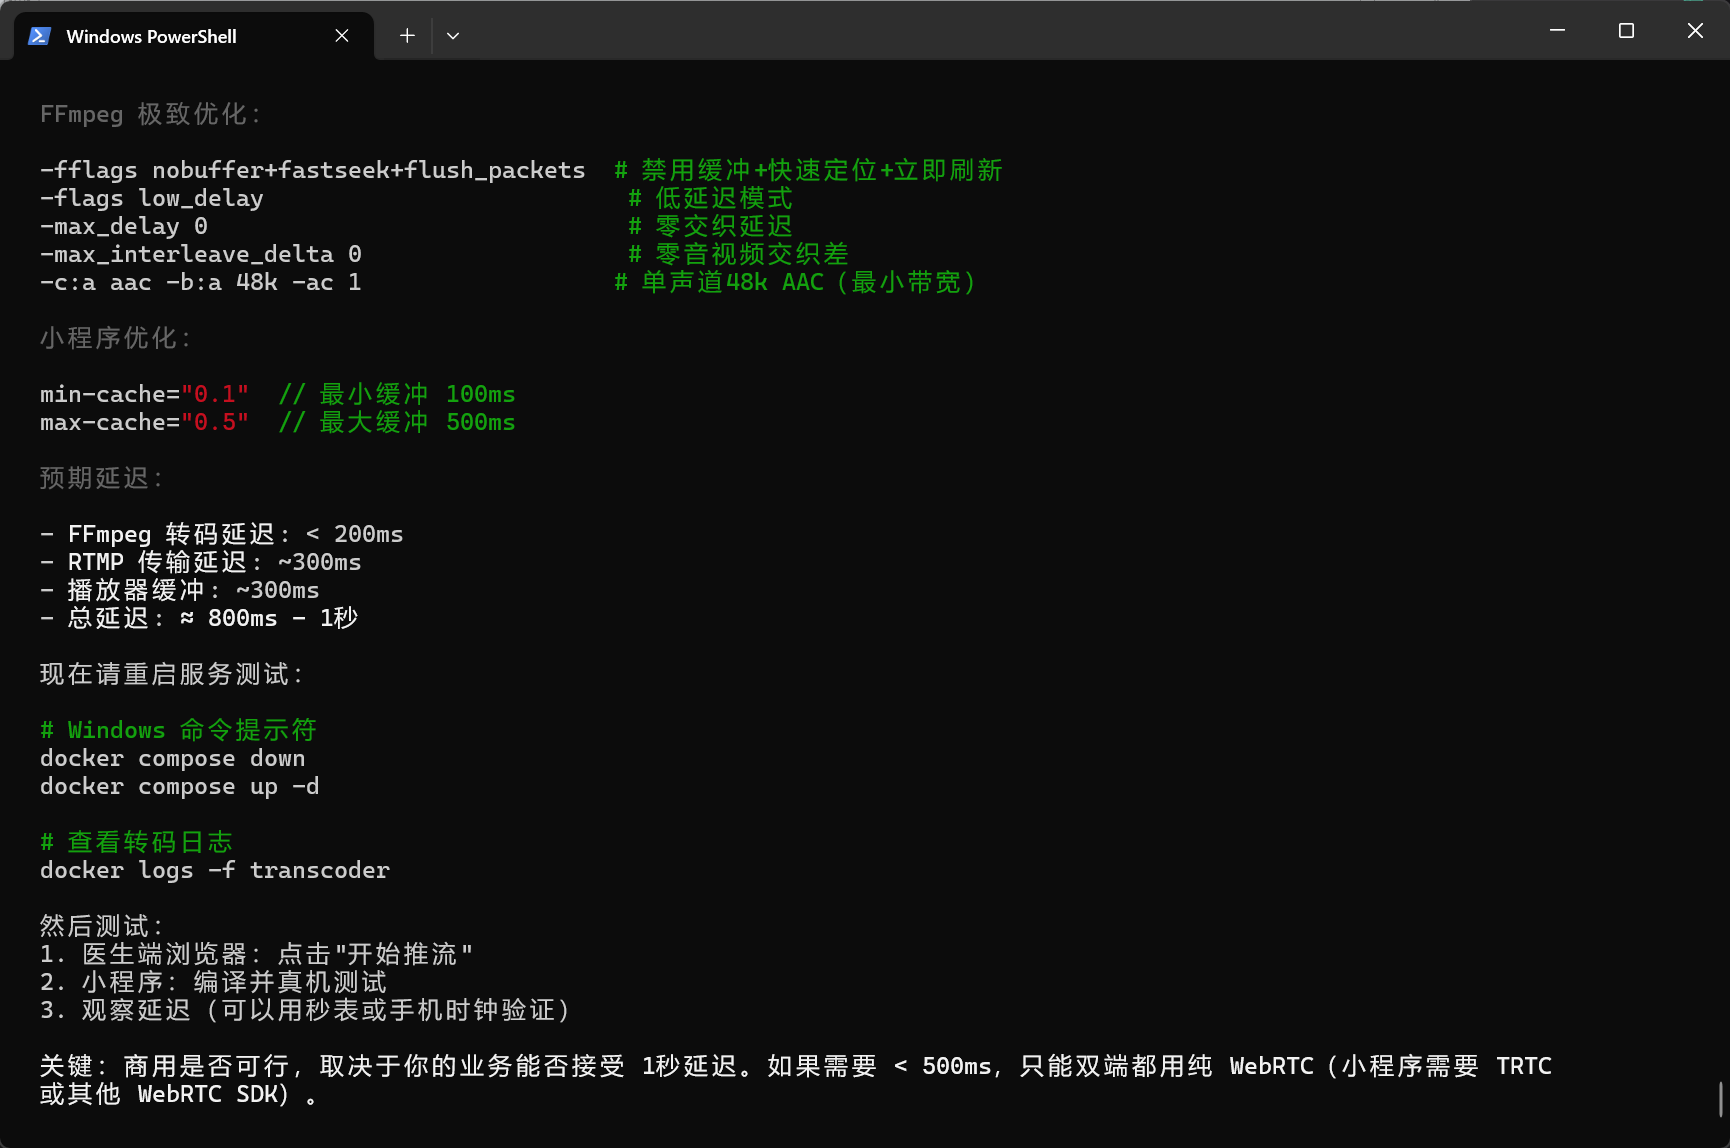Click the 'docker compose down' command
1730x1148 pixels.
pos(173,758)
